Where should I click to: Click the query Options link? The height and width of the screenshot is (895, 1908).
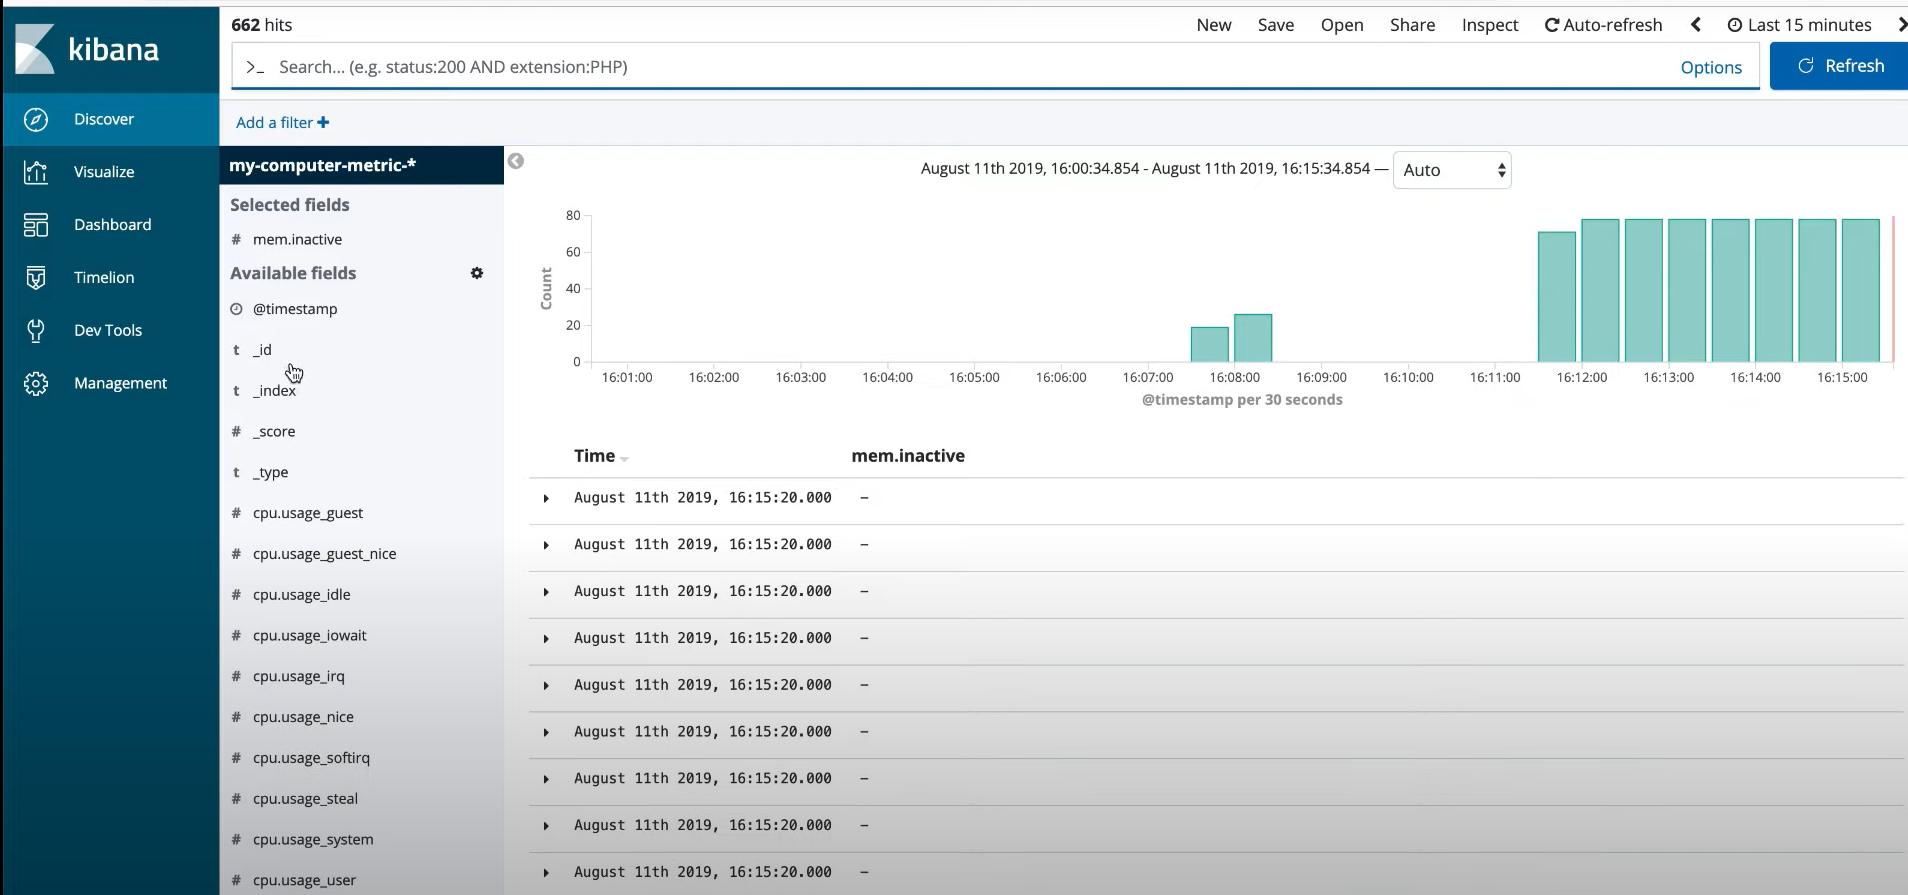click(x=1711, y=67)
